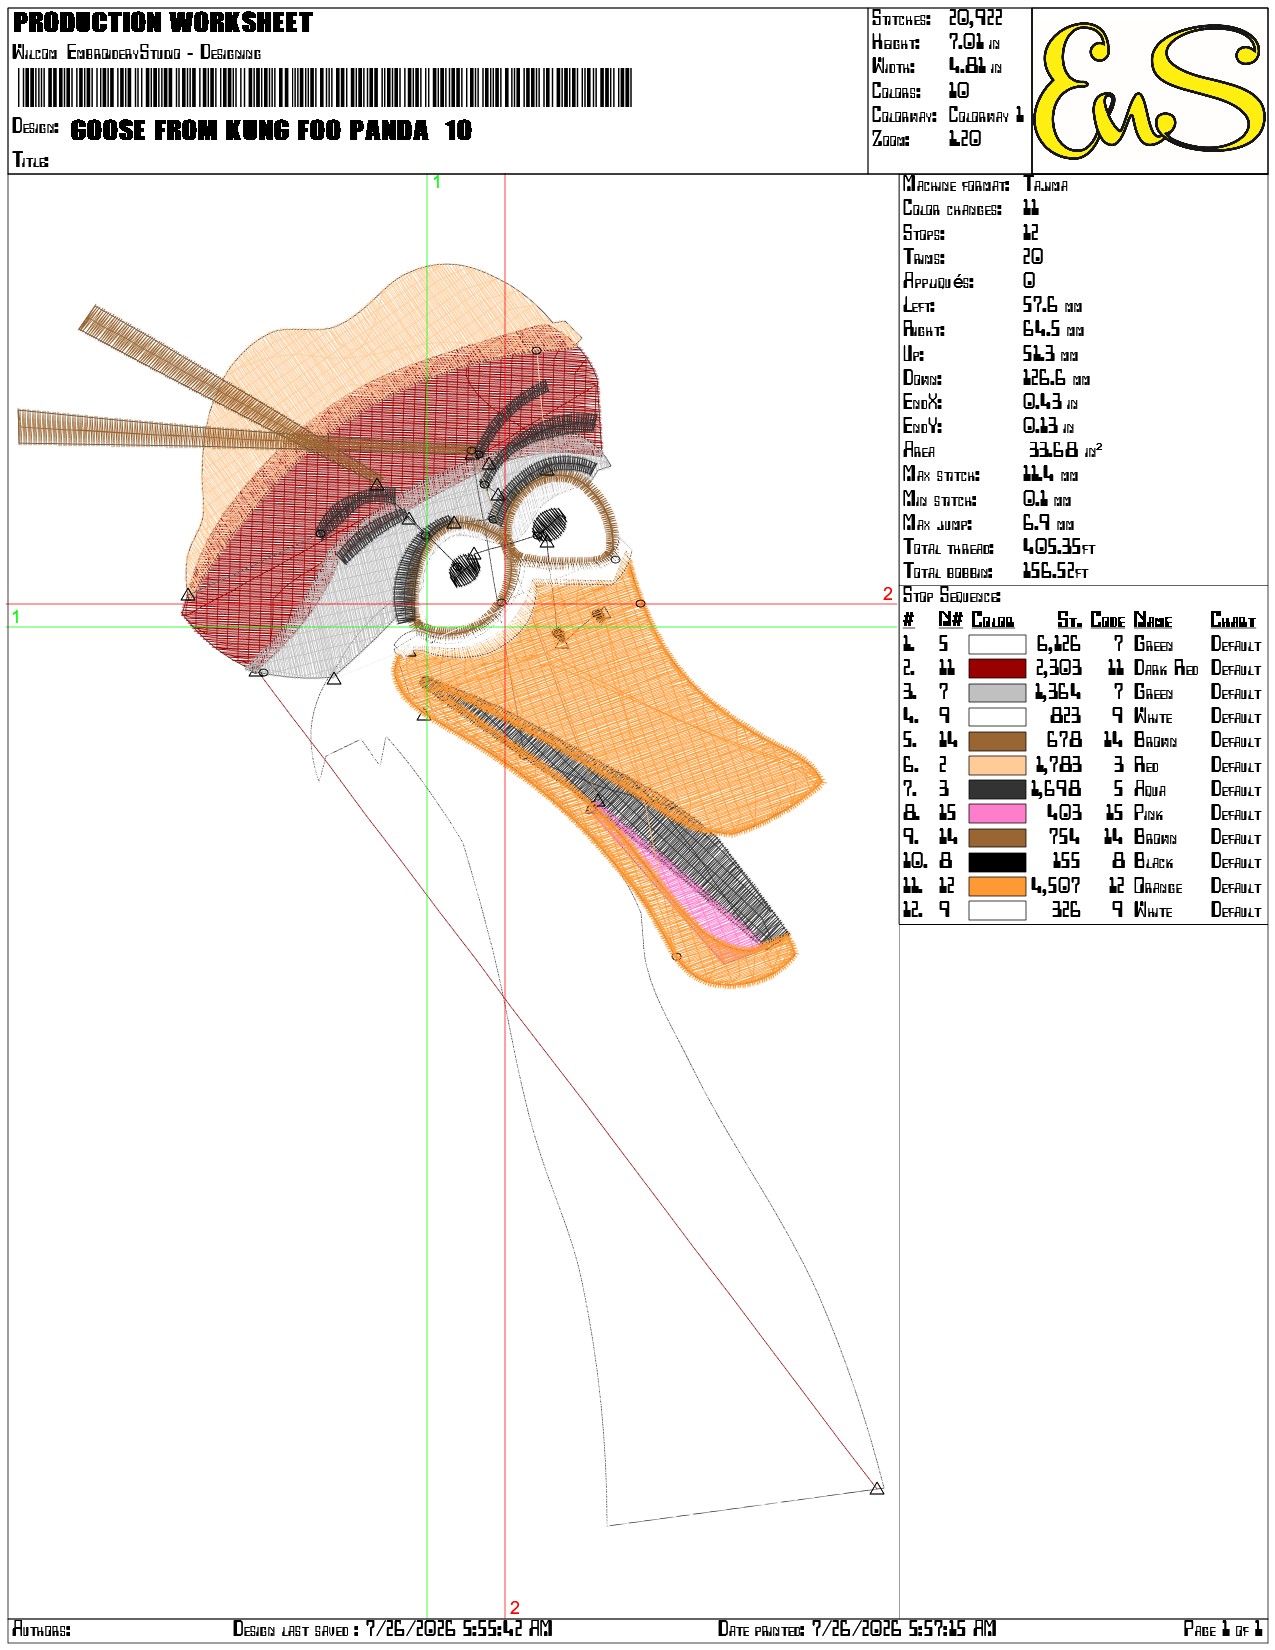Select the Dark Red color swatch
1275x1650 pixels.
pyautogui.click(x=997, y=669)
